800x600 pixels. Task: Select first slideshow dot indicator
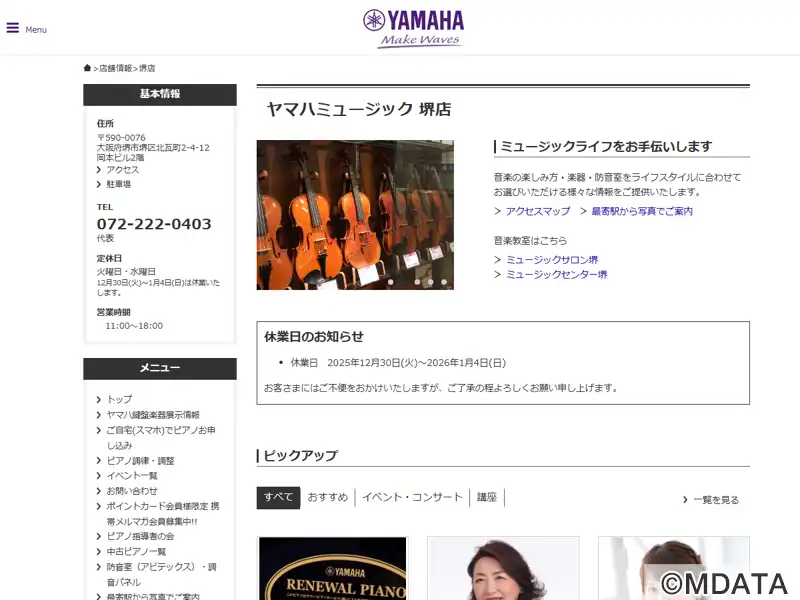(390, 282)
